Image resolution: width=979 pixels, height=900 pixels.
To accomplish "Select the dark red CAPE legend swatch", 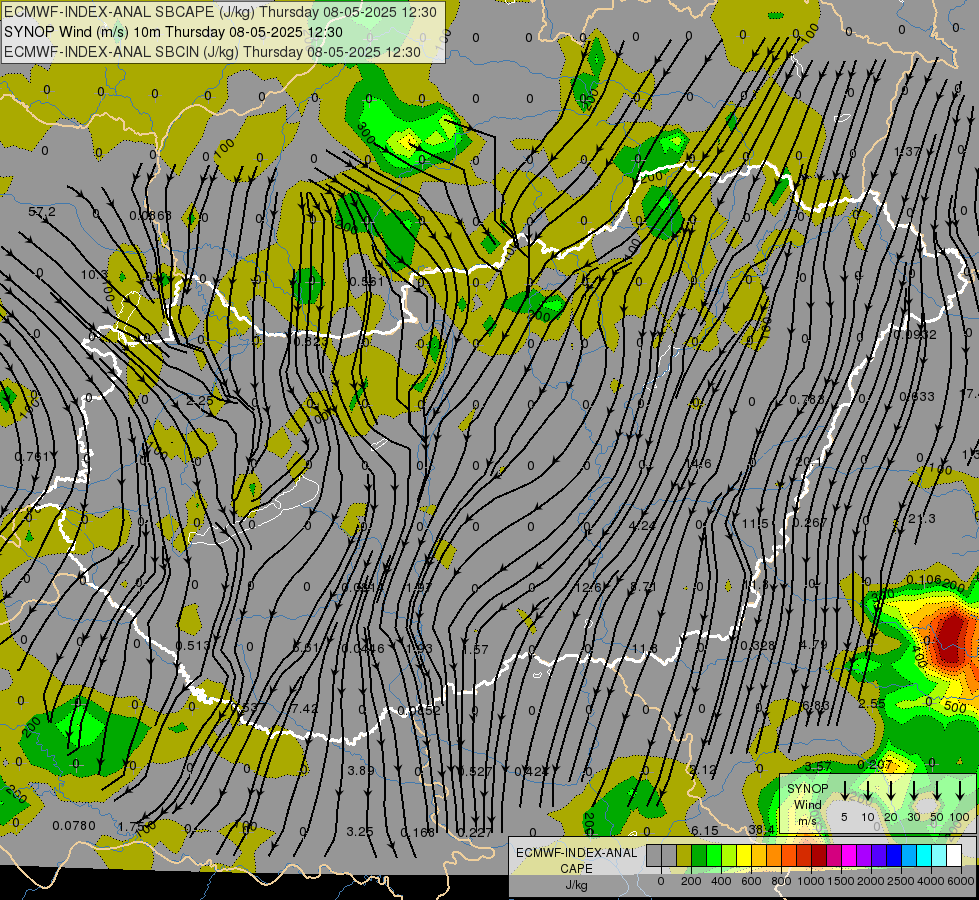I will [x=819, y=856].
